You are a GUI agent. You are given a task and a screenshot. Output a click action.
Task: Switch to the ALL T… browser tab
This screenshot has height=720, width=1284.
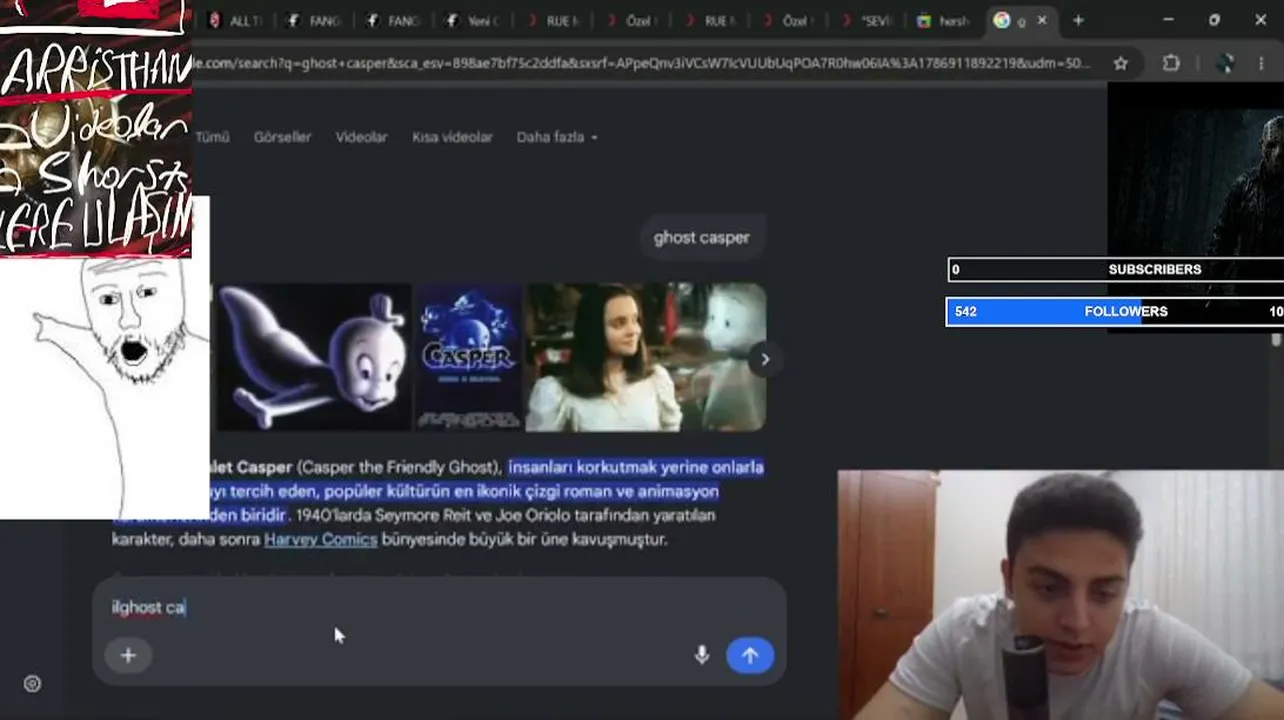(x=235, y=21)
